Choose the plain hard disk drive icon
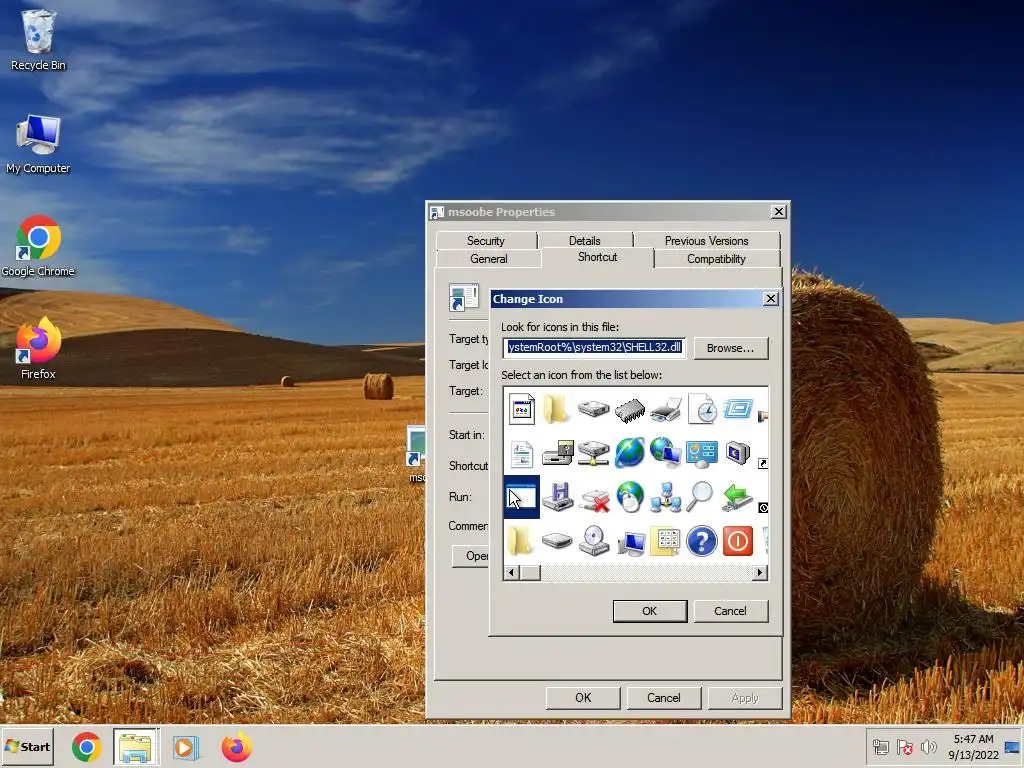The height and width of the screenshot is (768, 1024). click(593, 409)
